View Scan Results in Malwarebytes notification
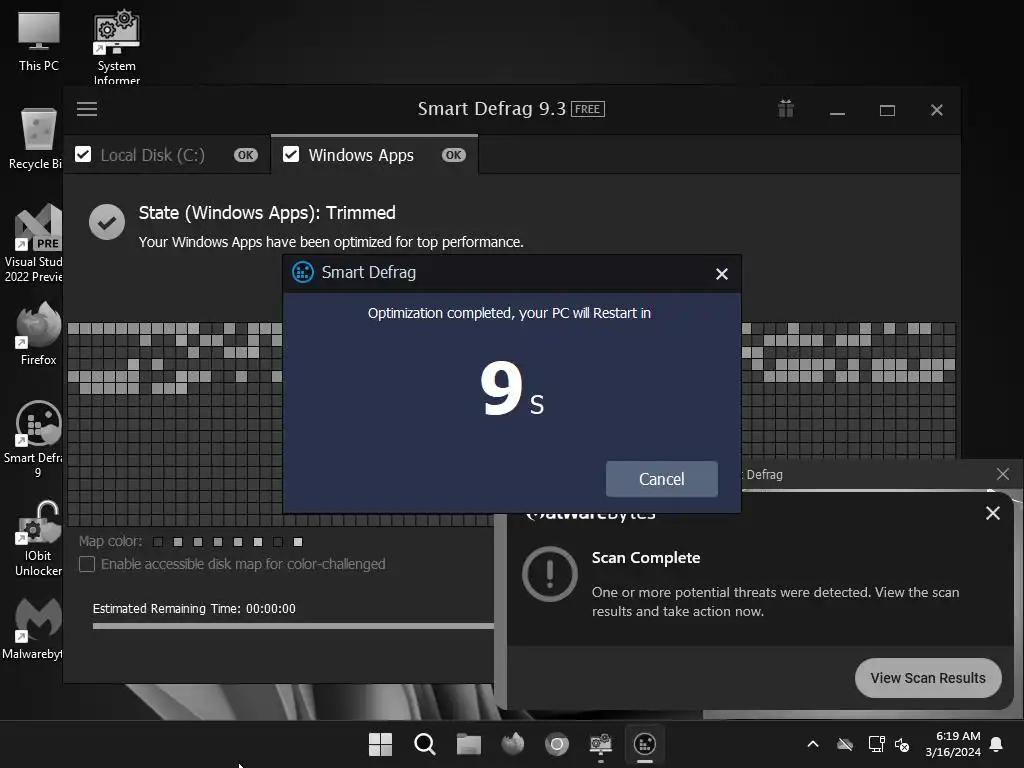The image size is (1024, 768). tap(928, 678)
